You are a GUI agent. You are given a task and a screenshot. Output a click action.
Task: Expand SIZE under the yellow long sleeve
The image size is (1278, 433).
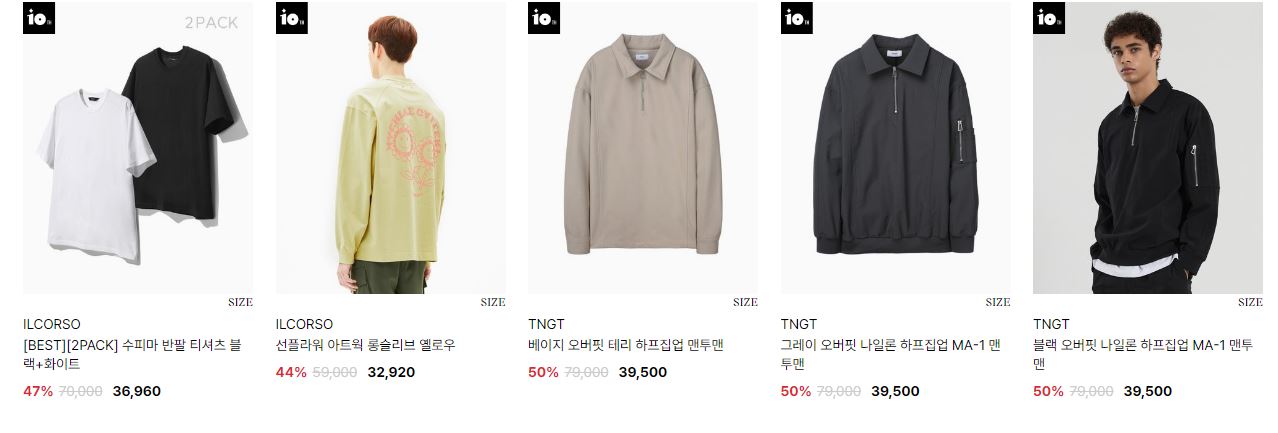[x=493, y=302]
